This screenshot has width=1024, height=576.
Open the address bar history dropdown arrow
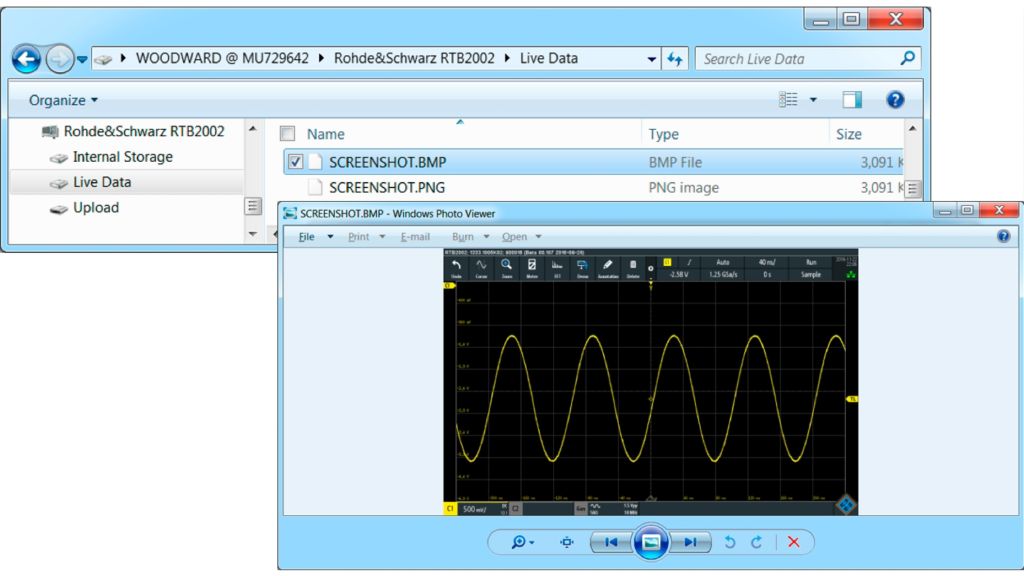pyautogui.click(x=652, y=58)
